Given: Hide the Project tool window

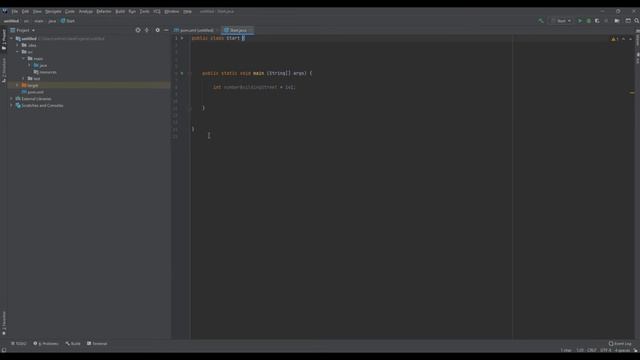Looking at the screenshot, I should tap(166, 30).
